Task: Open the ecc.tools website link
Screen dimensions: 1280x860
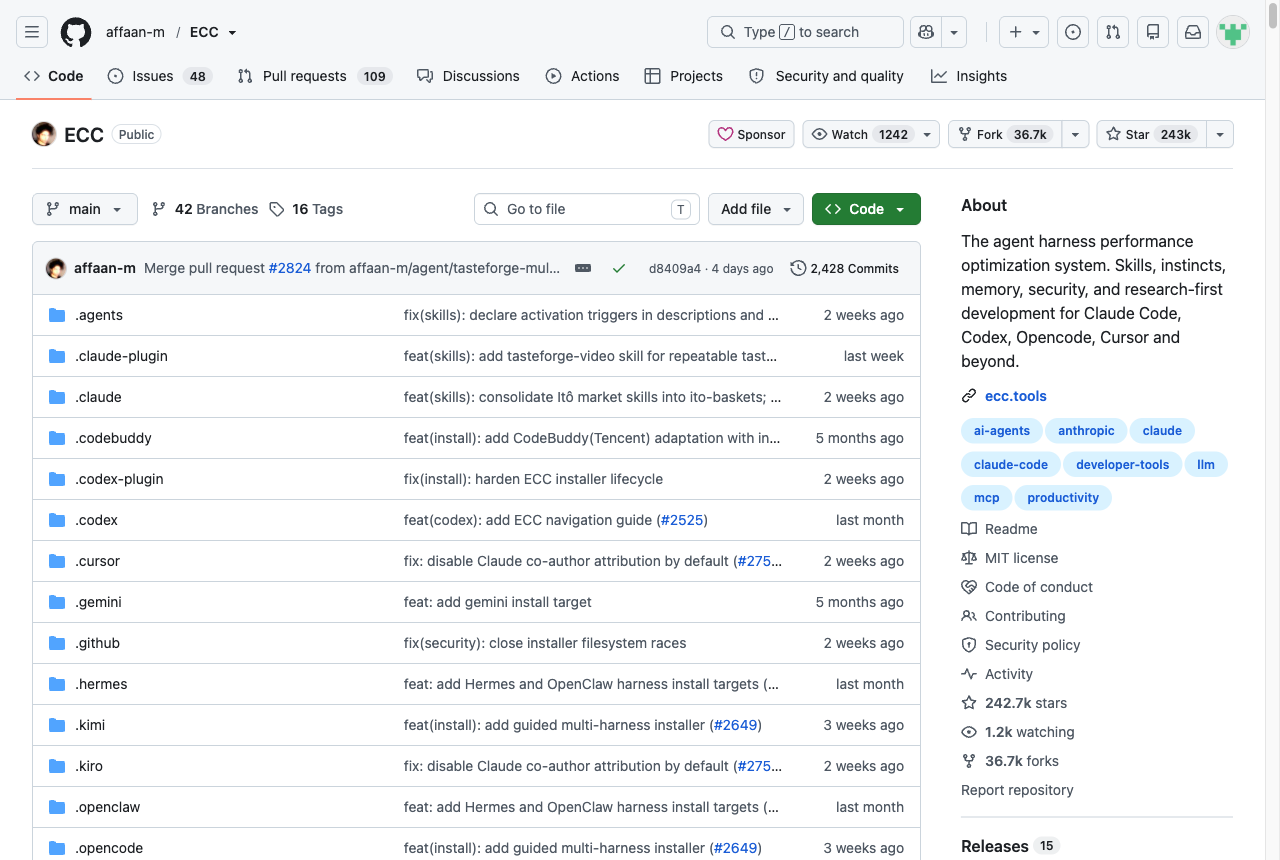Action: click(x=1016, y=396)
